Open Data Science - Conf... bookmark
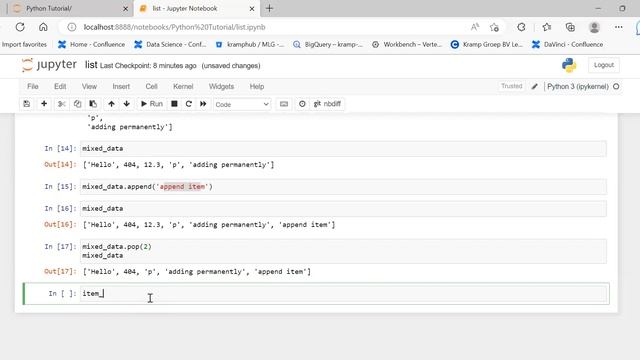 170,44
